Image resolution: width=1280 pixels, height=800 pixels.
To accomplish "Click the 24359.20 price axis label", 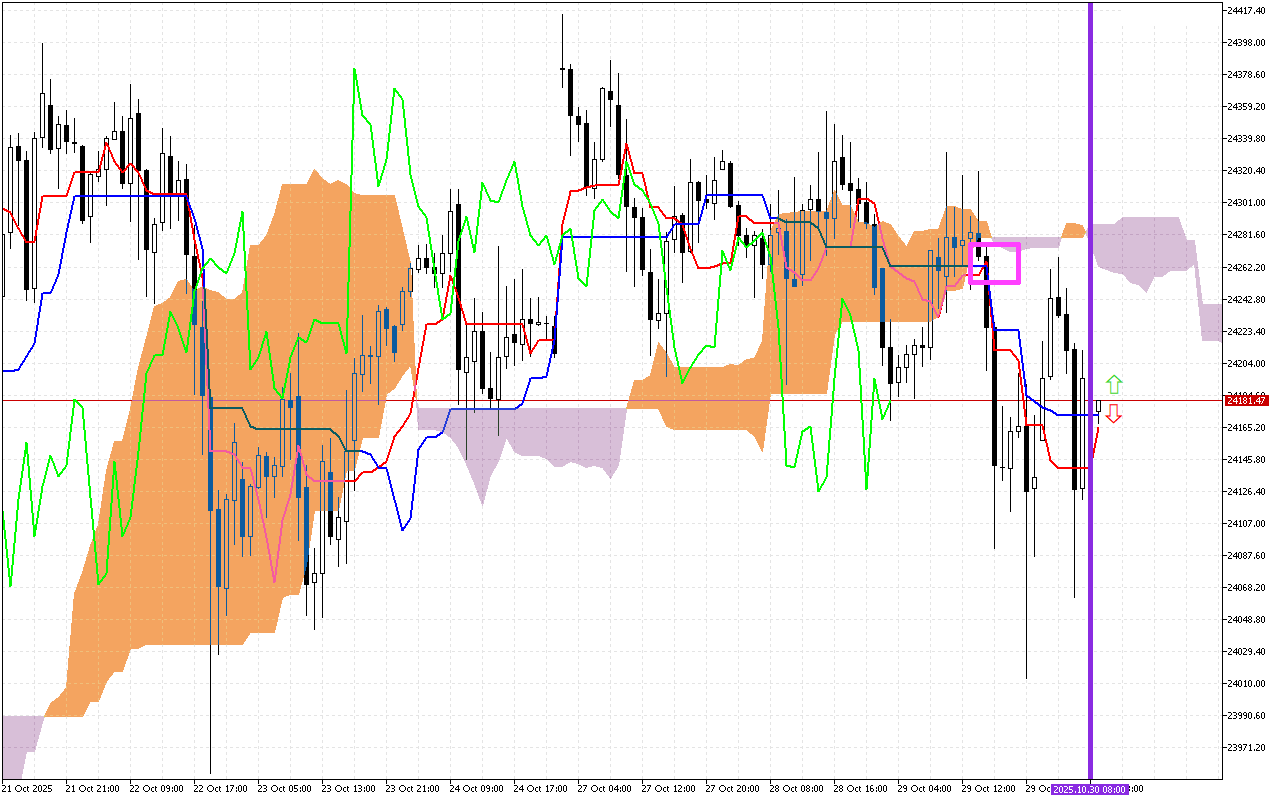I will [1246, 107].
